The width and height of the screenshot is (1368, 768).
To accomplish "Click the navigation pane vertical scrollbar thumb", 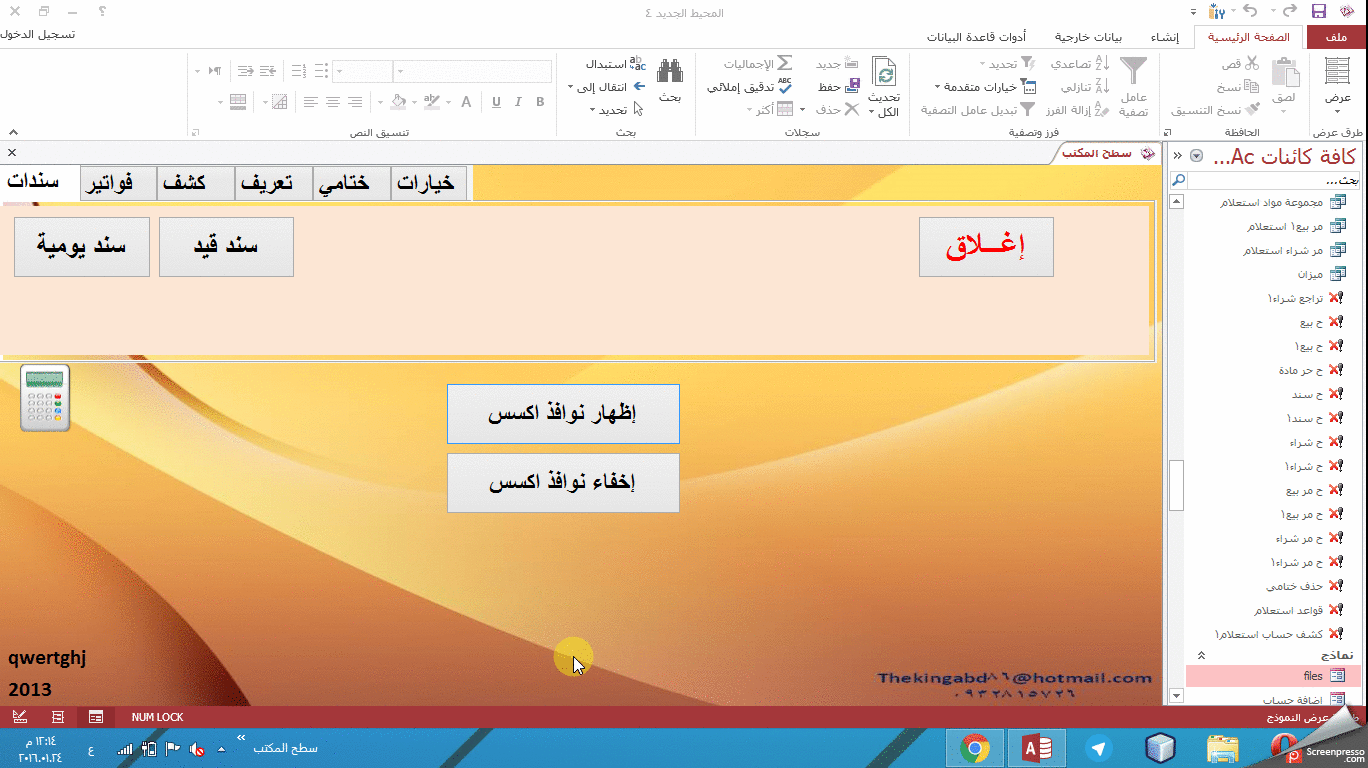I will click(1177, 486).
